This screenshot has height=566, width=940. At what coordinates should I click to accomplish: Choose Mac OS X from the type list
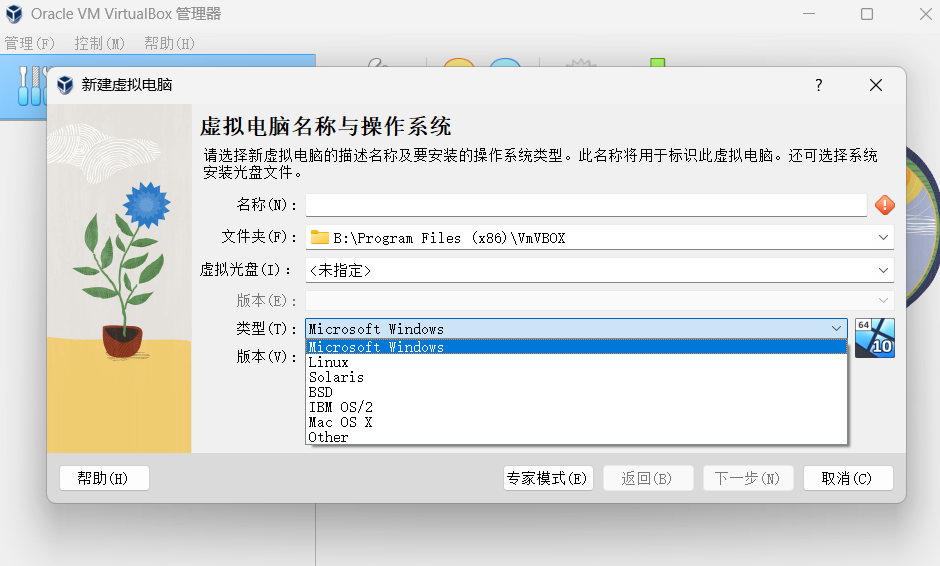576,422
